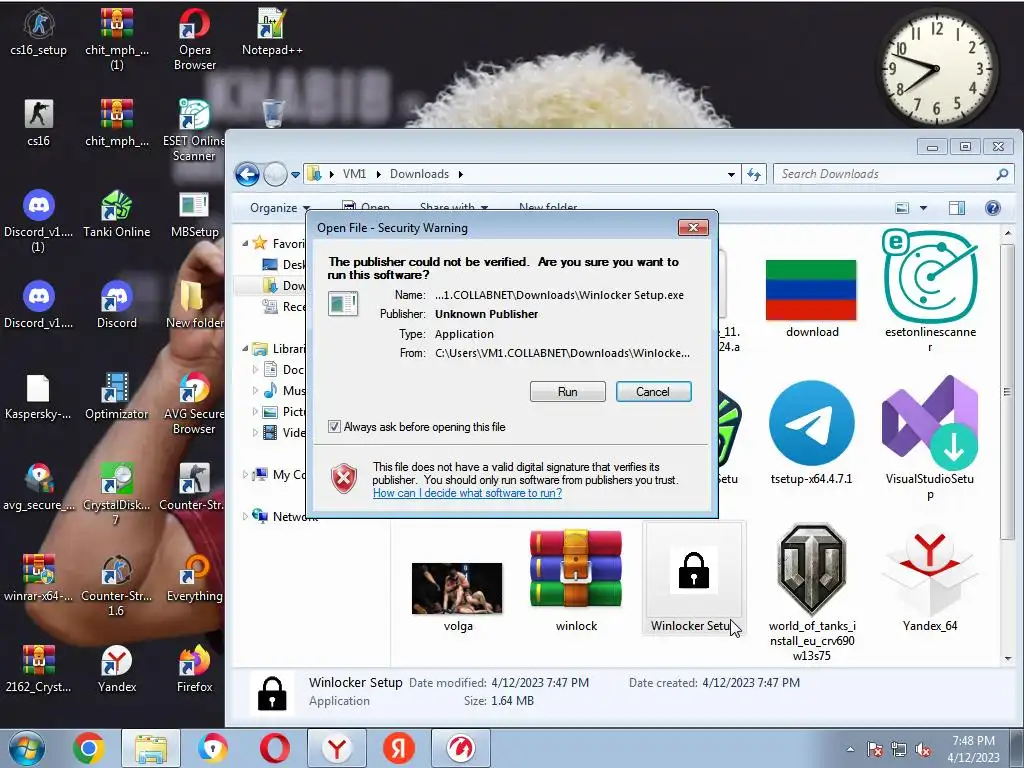Image resolution: width=1024 pixels, height=768 pixels.
Task: Expand the Network tree node
Action: click(245, 517)
